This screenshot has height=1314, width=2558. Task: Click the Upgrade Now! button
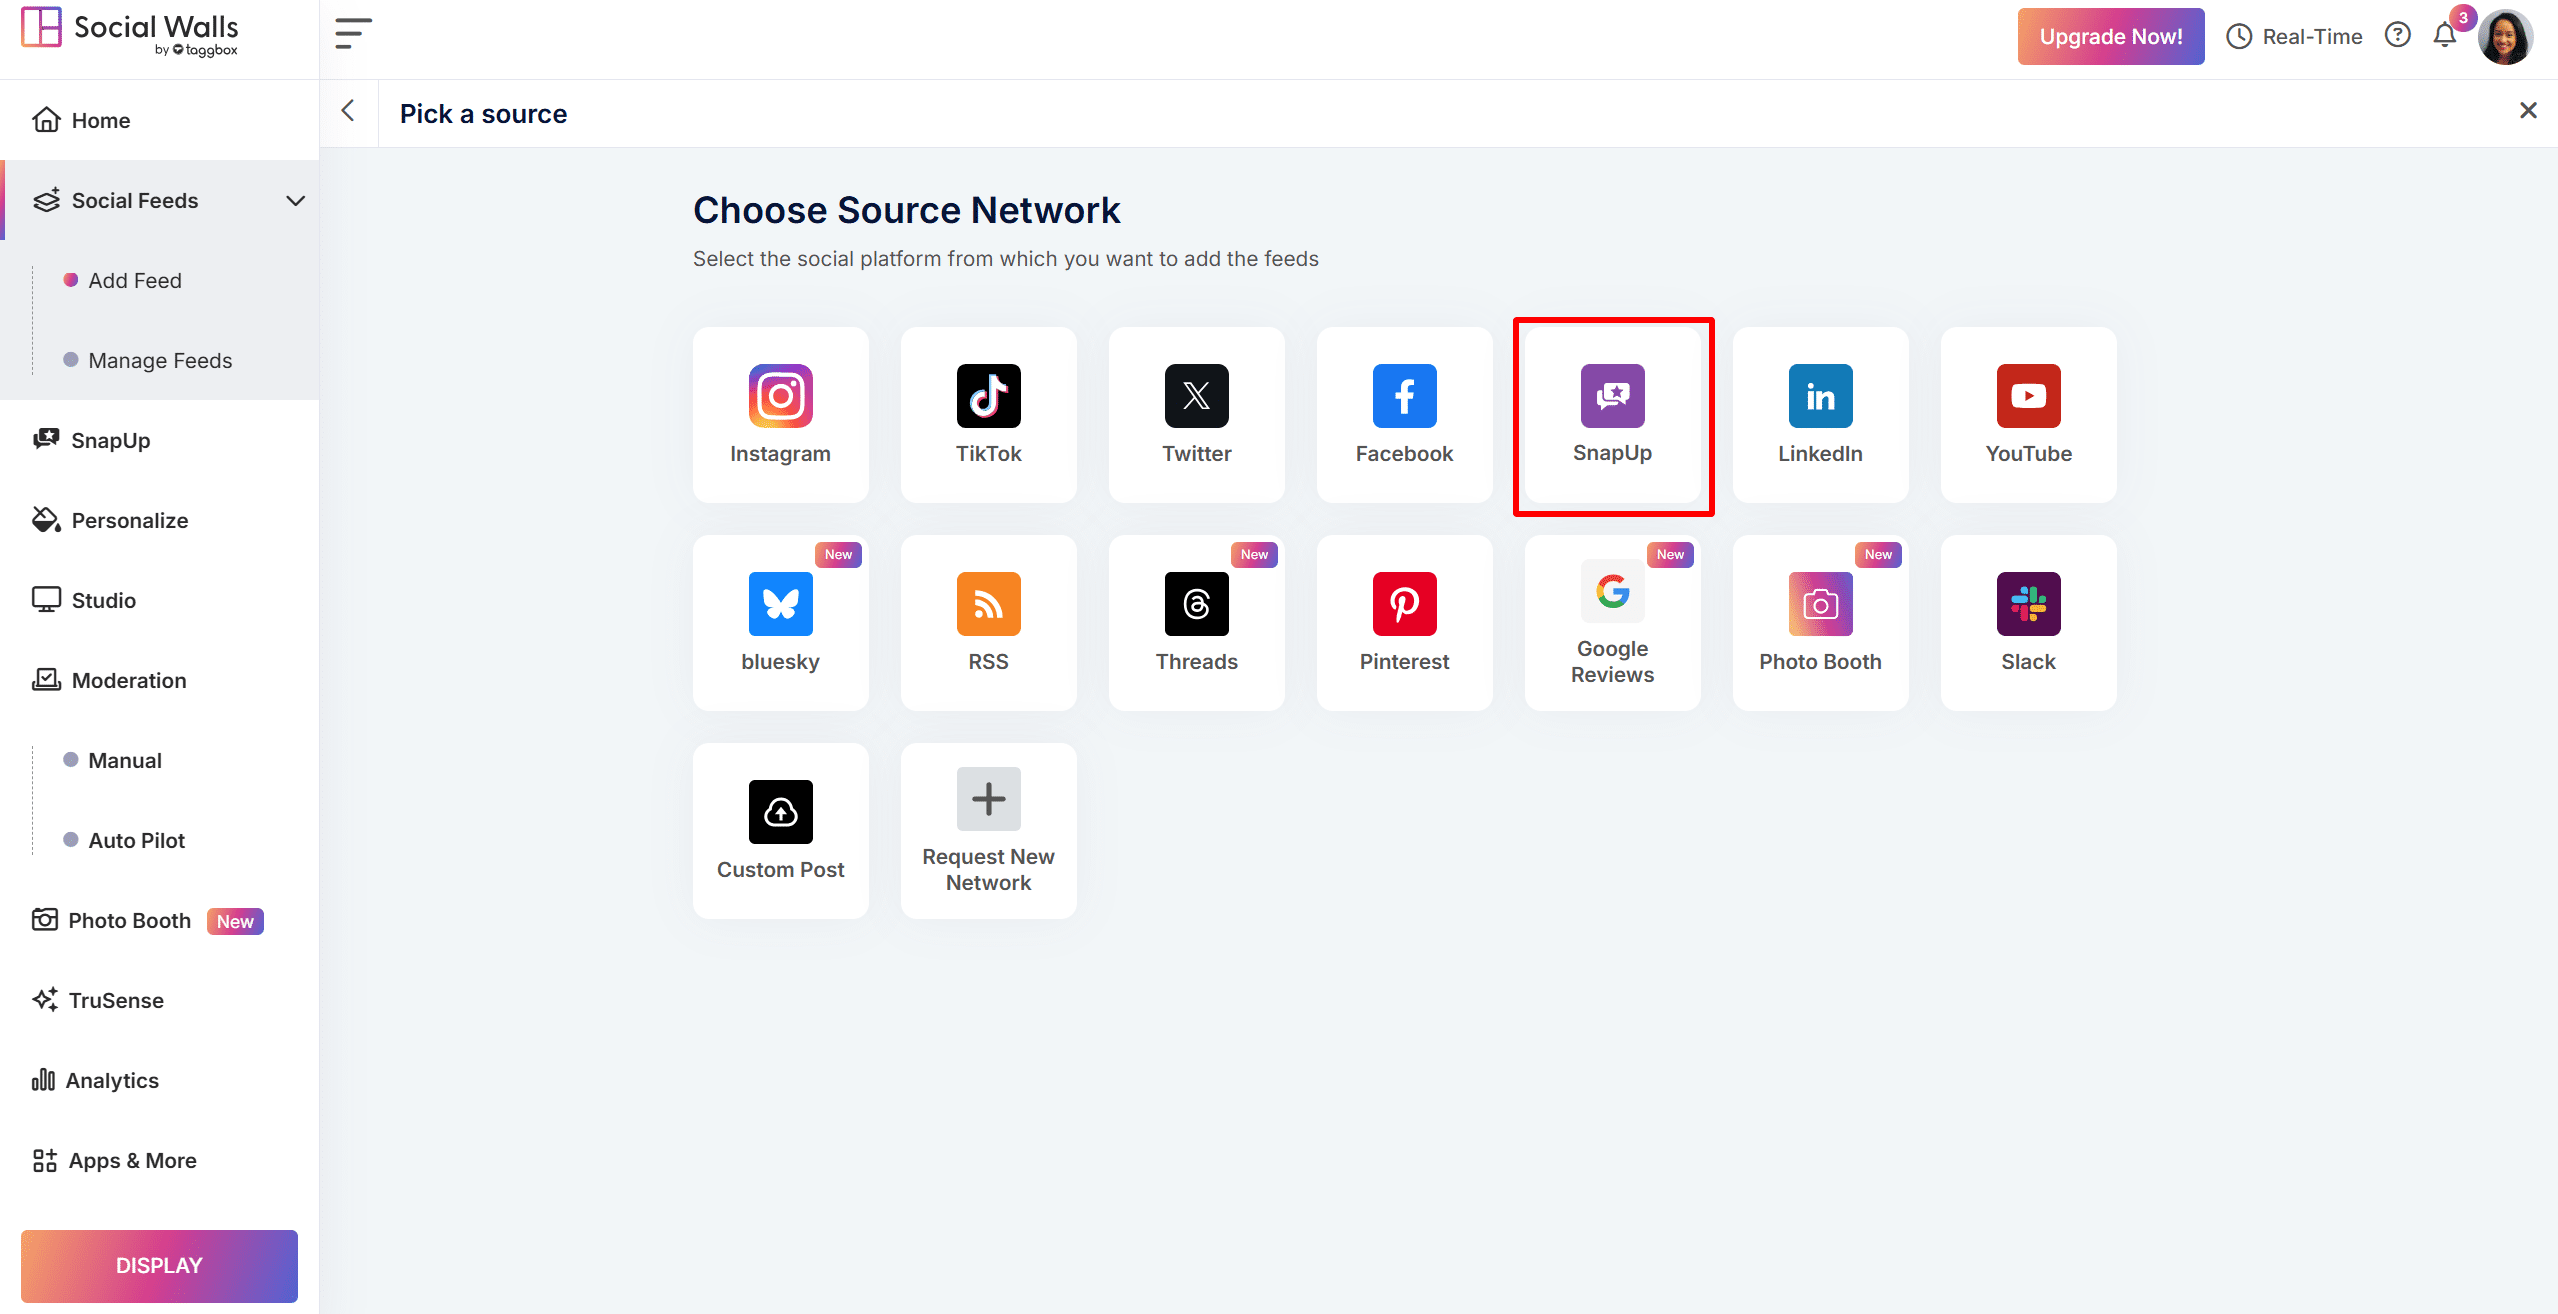tap(2110, 36)
